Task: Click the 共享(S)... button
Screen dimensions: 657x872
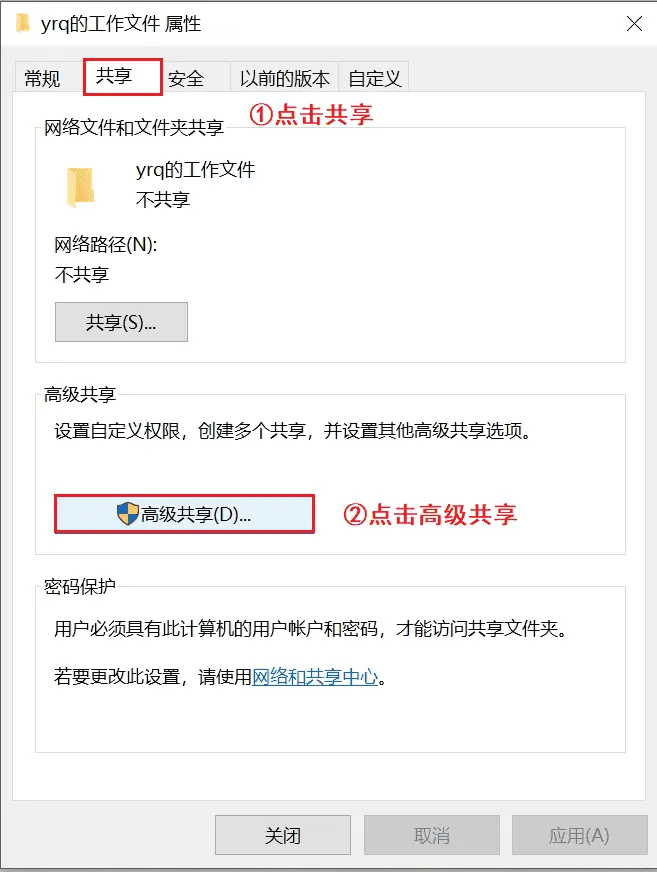Action: (121, 322)
